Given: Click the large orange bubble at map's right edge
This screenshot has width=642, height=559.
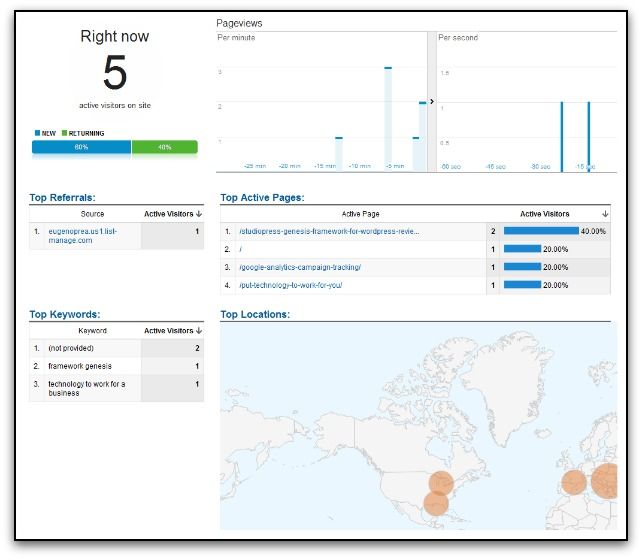Looking at the screenshot, I should tap(604, 481).
